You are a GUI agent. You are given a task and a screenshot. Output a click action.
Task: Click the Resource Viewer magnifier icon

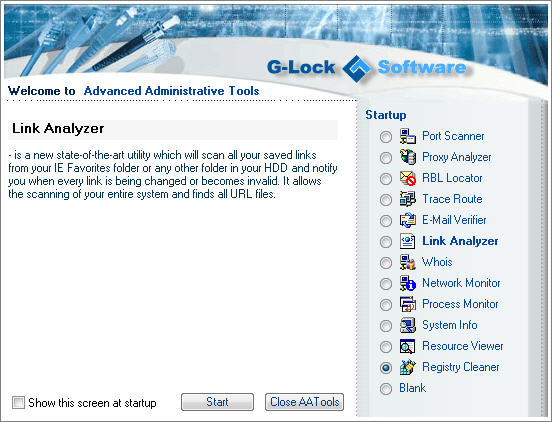408,346
